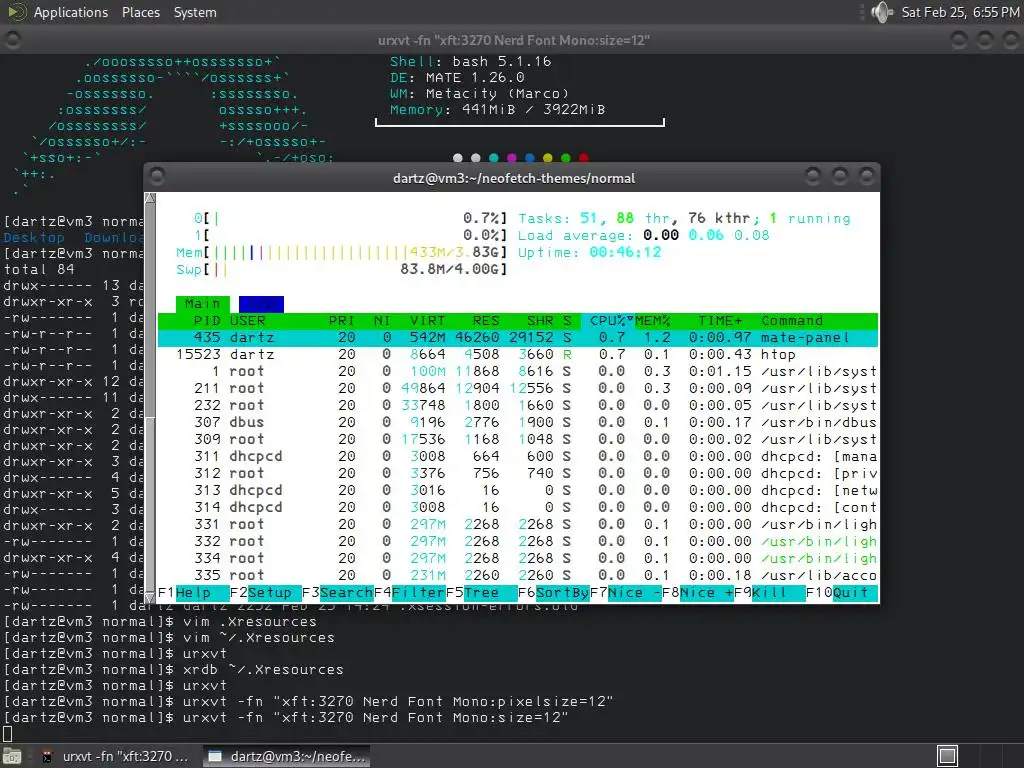The width and height of the screenshot is (1024, 768).
Task: Click the Mem usage meter bar in htop
Action: coord(342,253)
